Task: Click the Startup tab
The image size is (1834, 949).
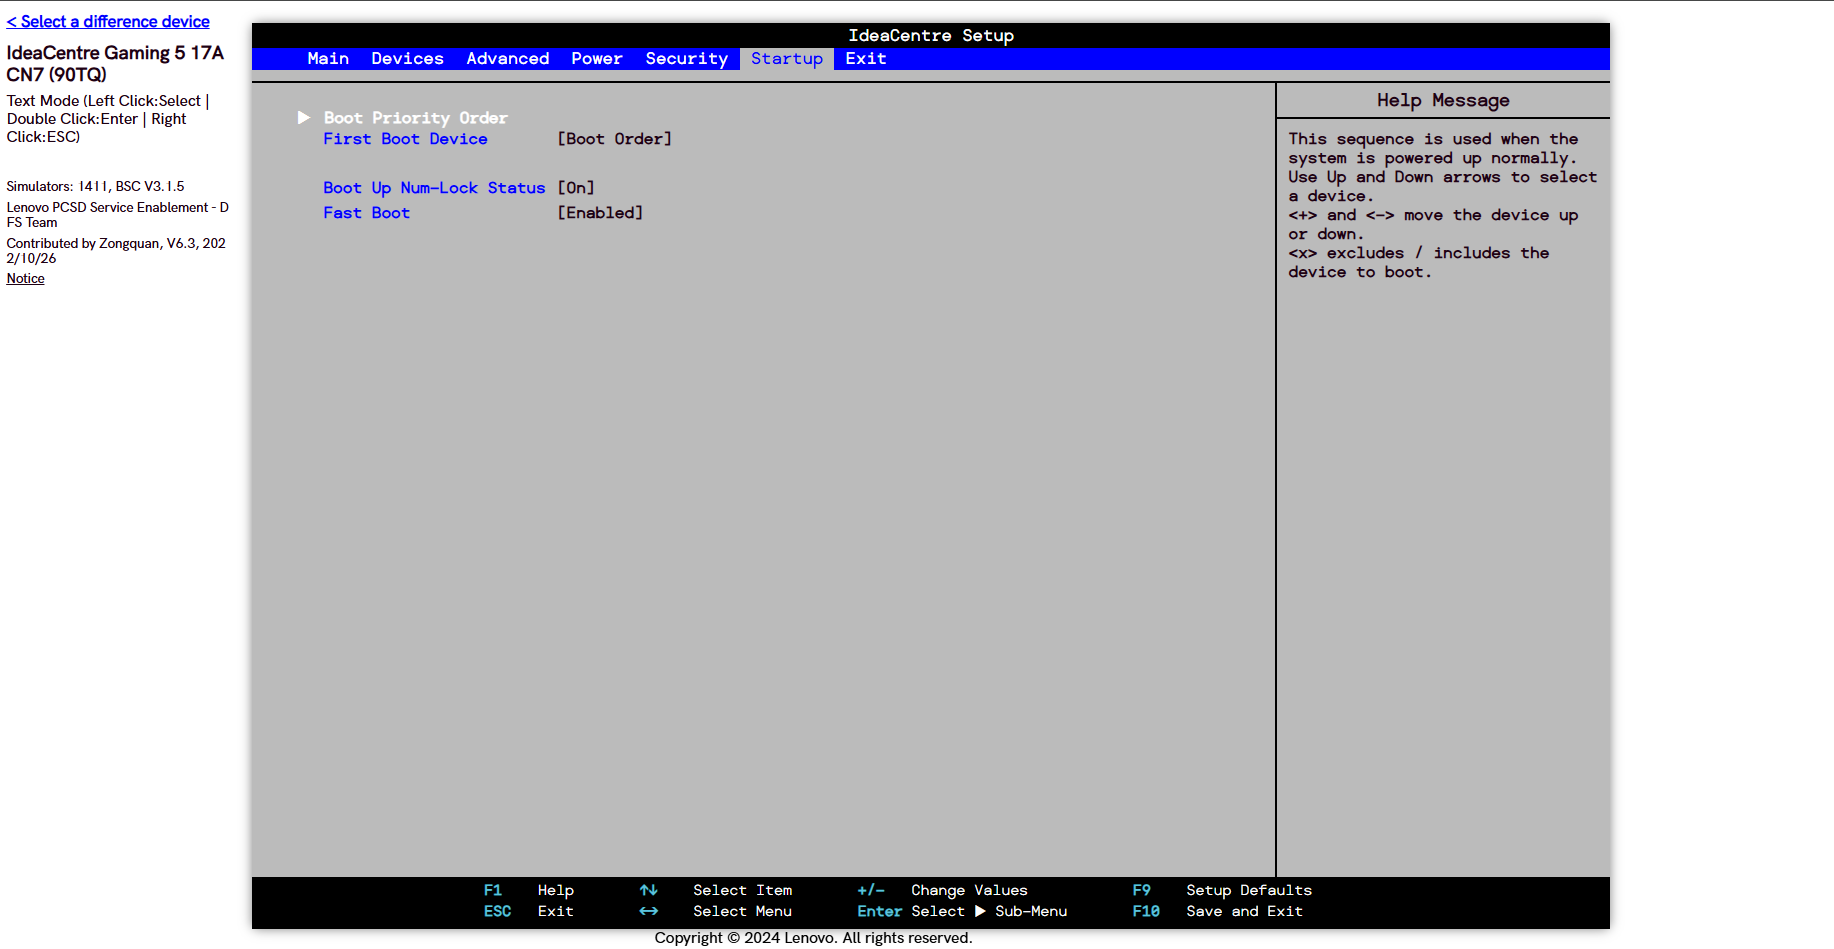Action: (x=787, y=59)
